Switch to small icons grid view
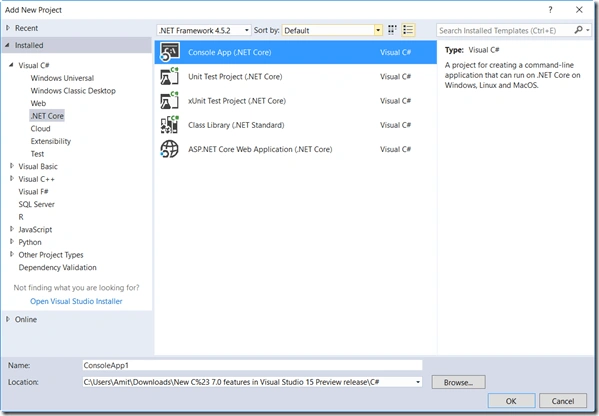The width and height of the screenshot is (599, 416). (392, 30)
